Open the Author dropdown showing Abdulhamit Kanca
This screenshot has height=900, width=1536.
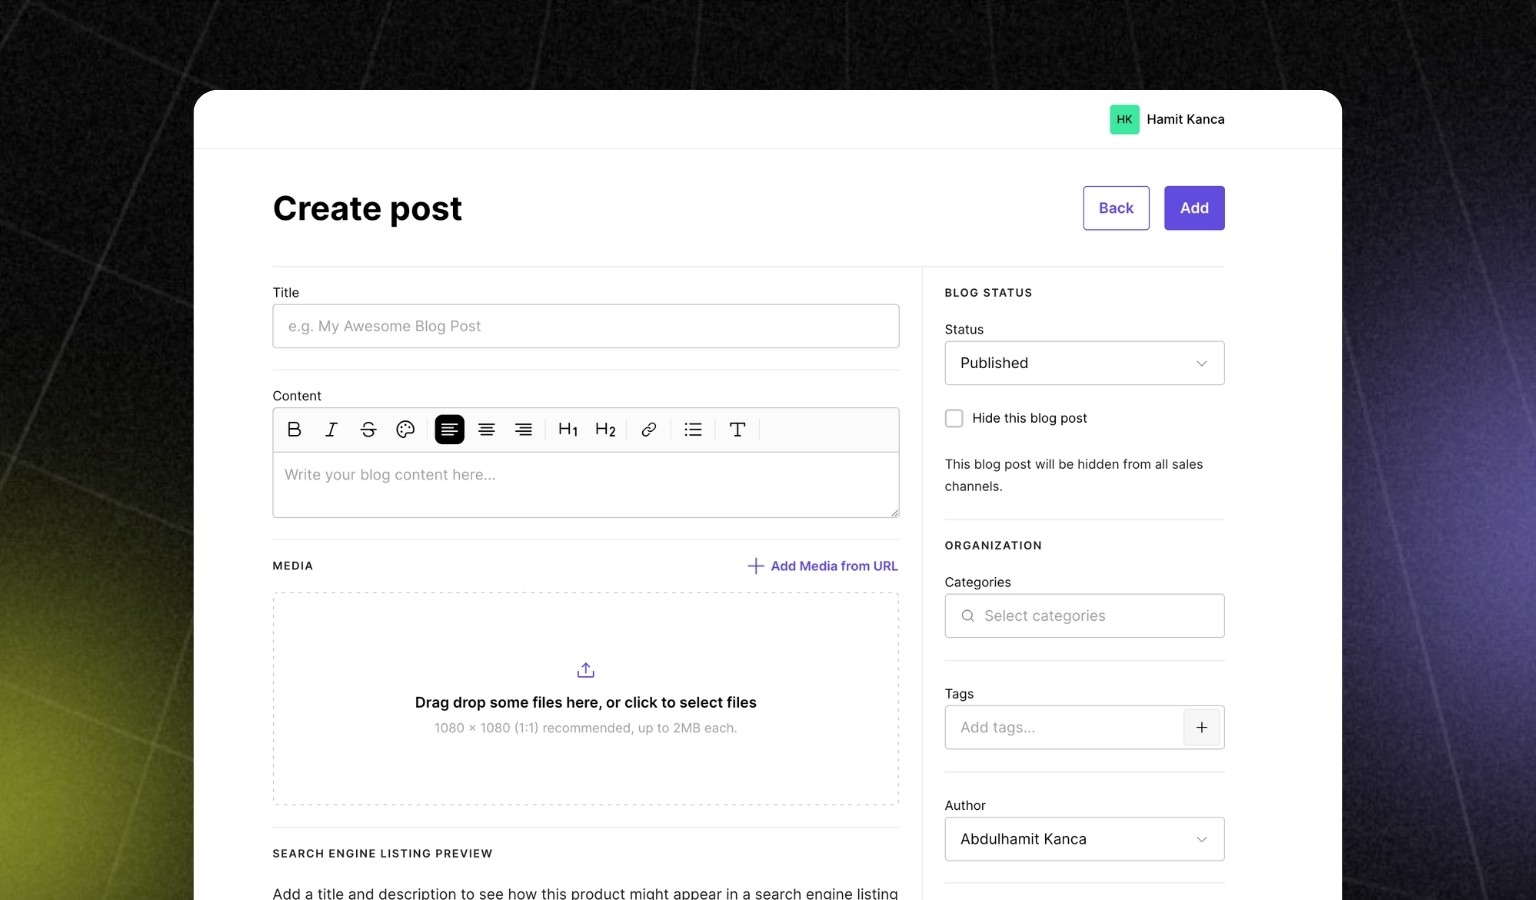pos(1085,839)
